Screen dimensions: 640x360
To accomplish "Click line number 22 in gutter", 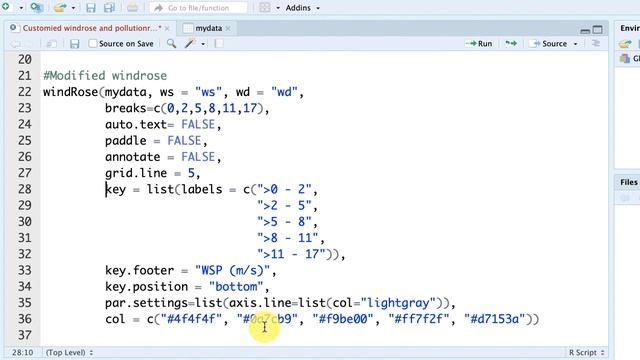I will 24,92.
